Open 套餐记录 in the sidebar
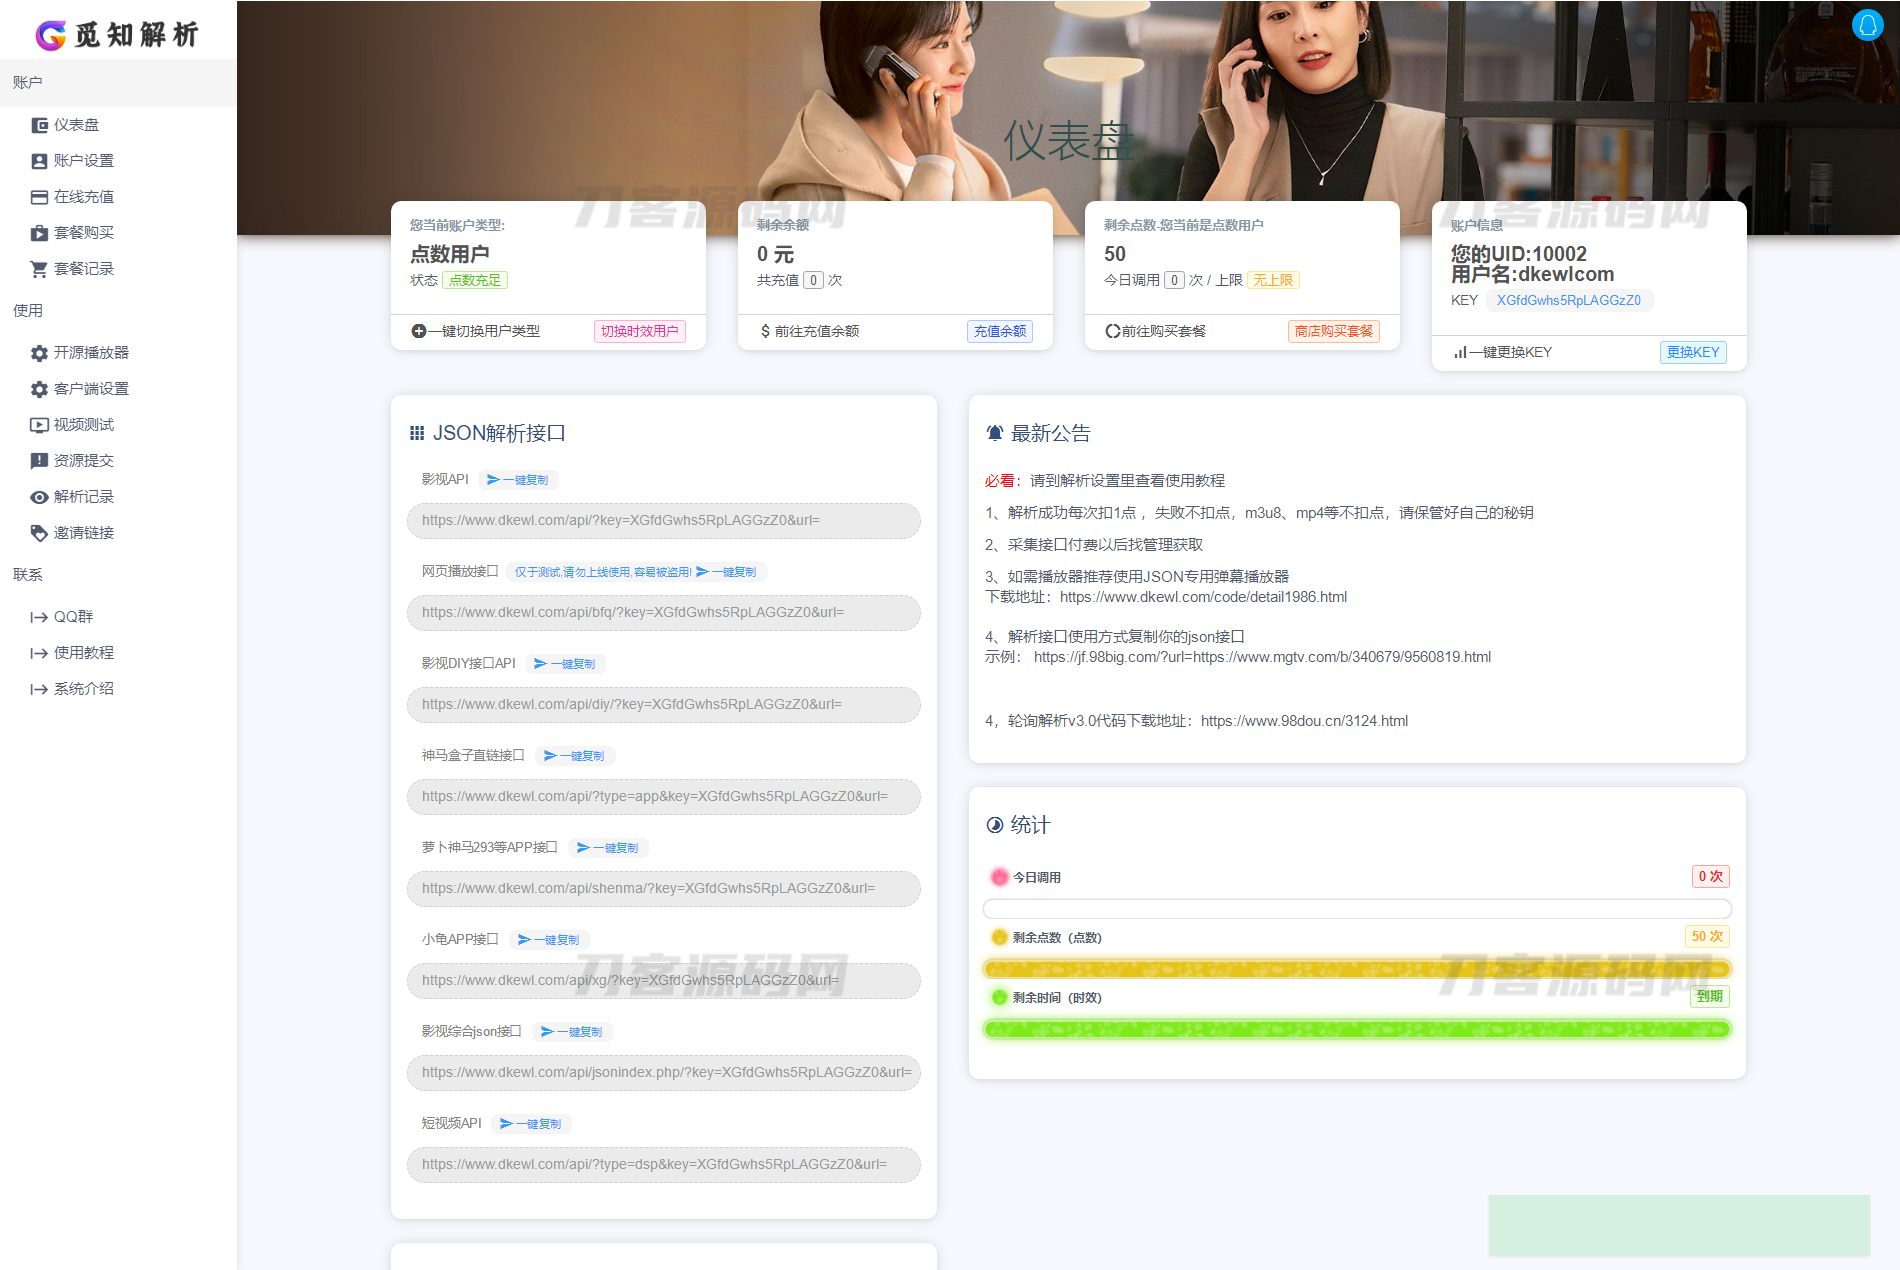Viewport: 1900px width, 1270px height. tap(73, 269)
